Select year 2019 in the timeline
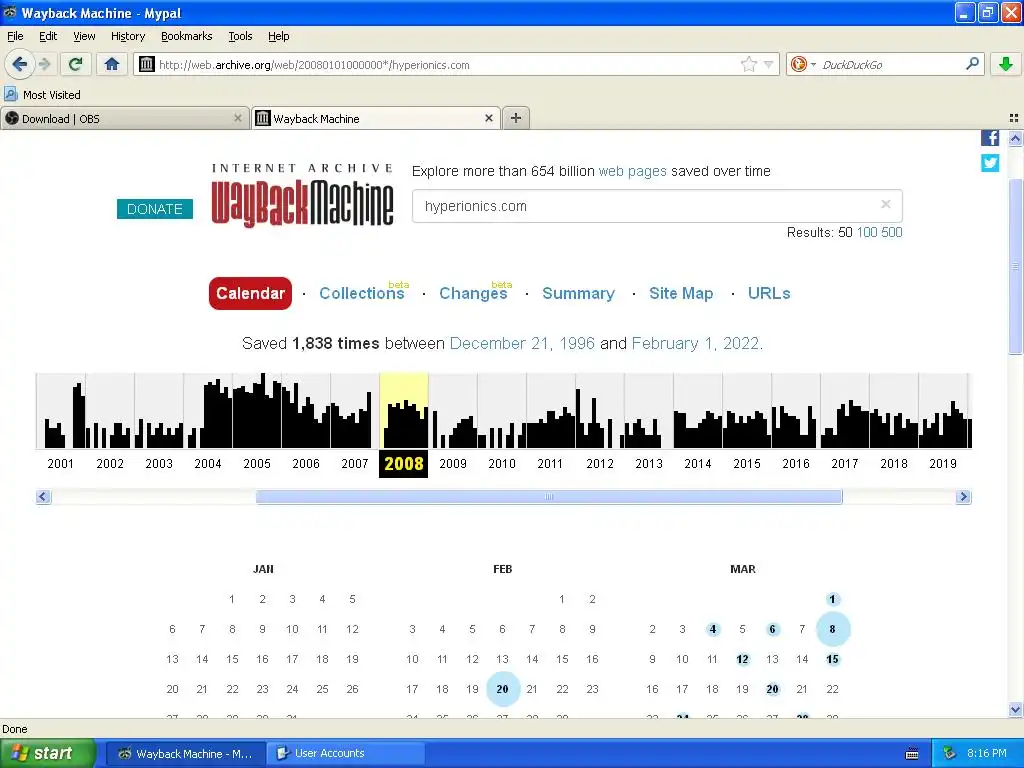 pyautogui.click(x=942, y=463)
